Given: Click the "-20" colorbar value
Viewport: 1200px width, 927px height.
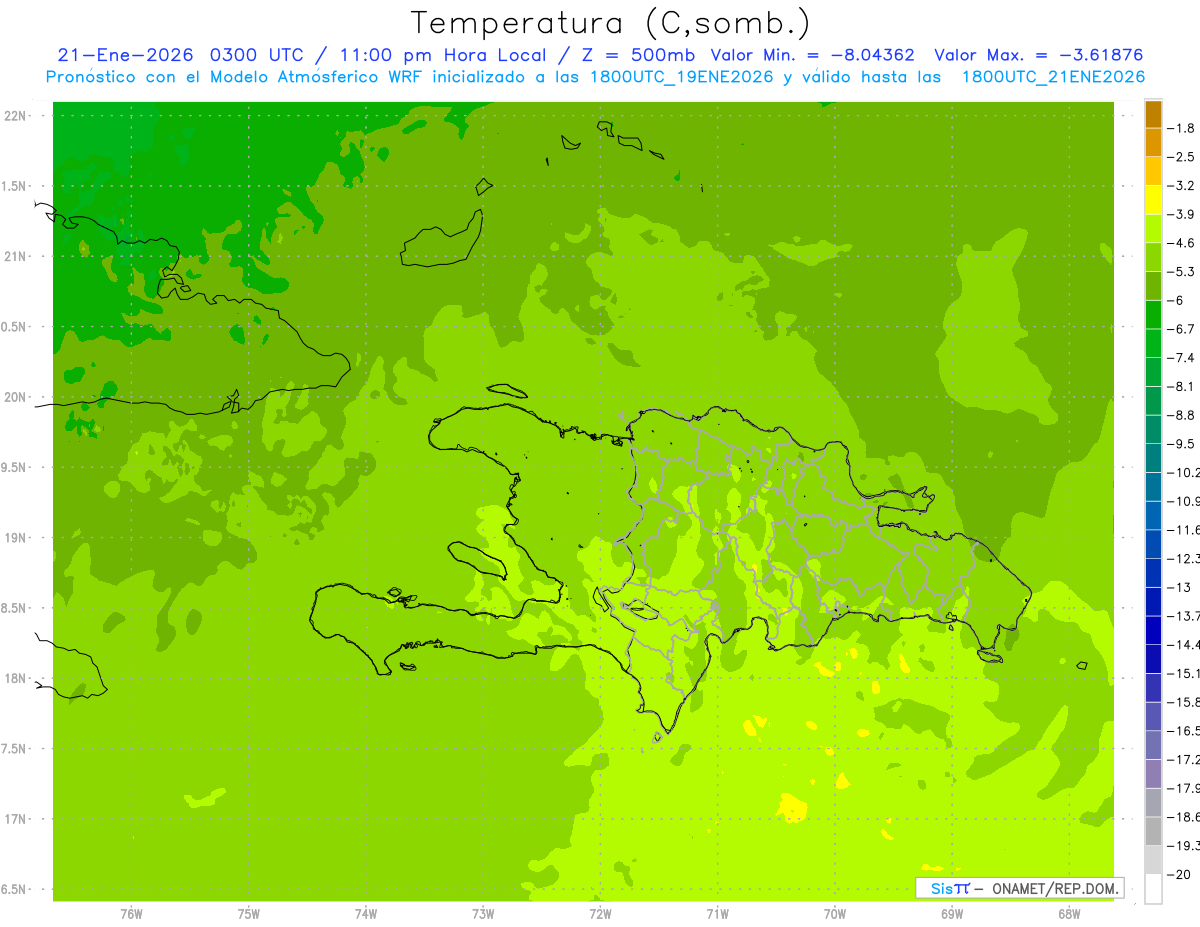Looking at the screenshot, I should tap(1180, 874).
